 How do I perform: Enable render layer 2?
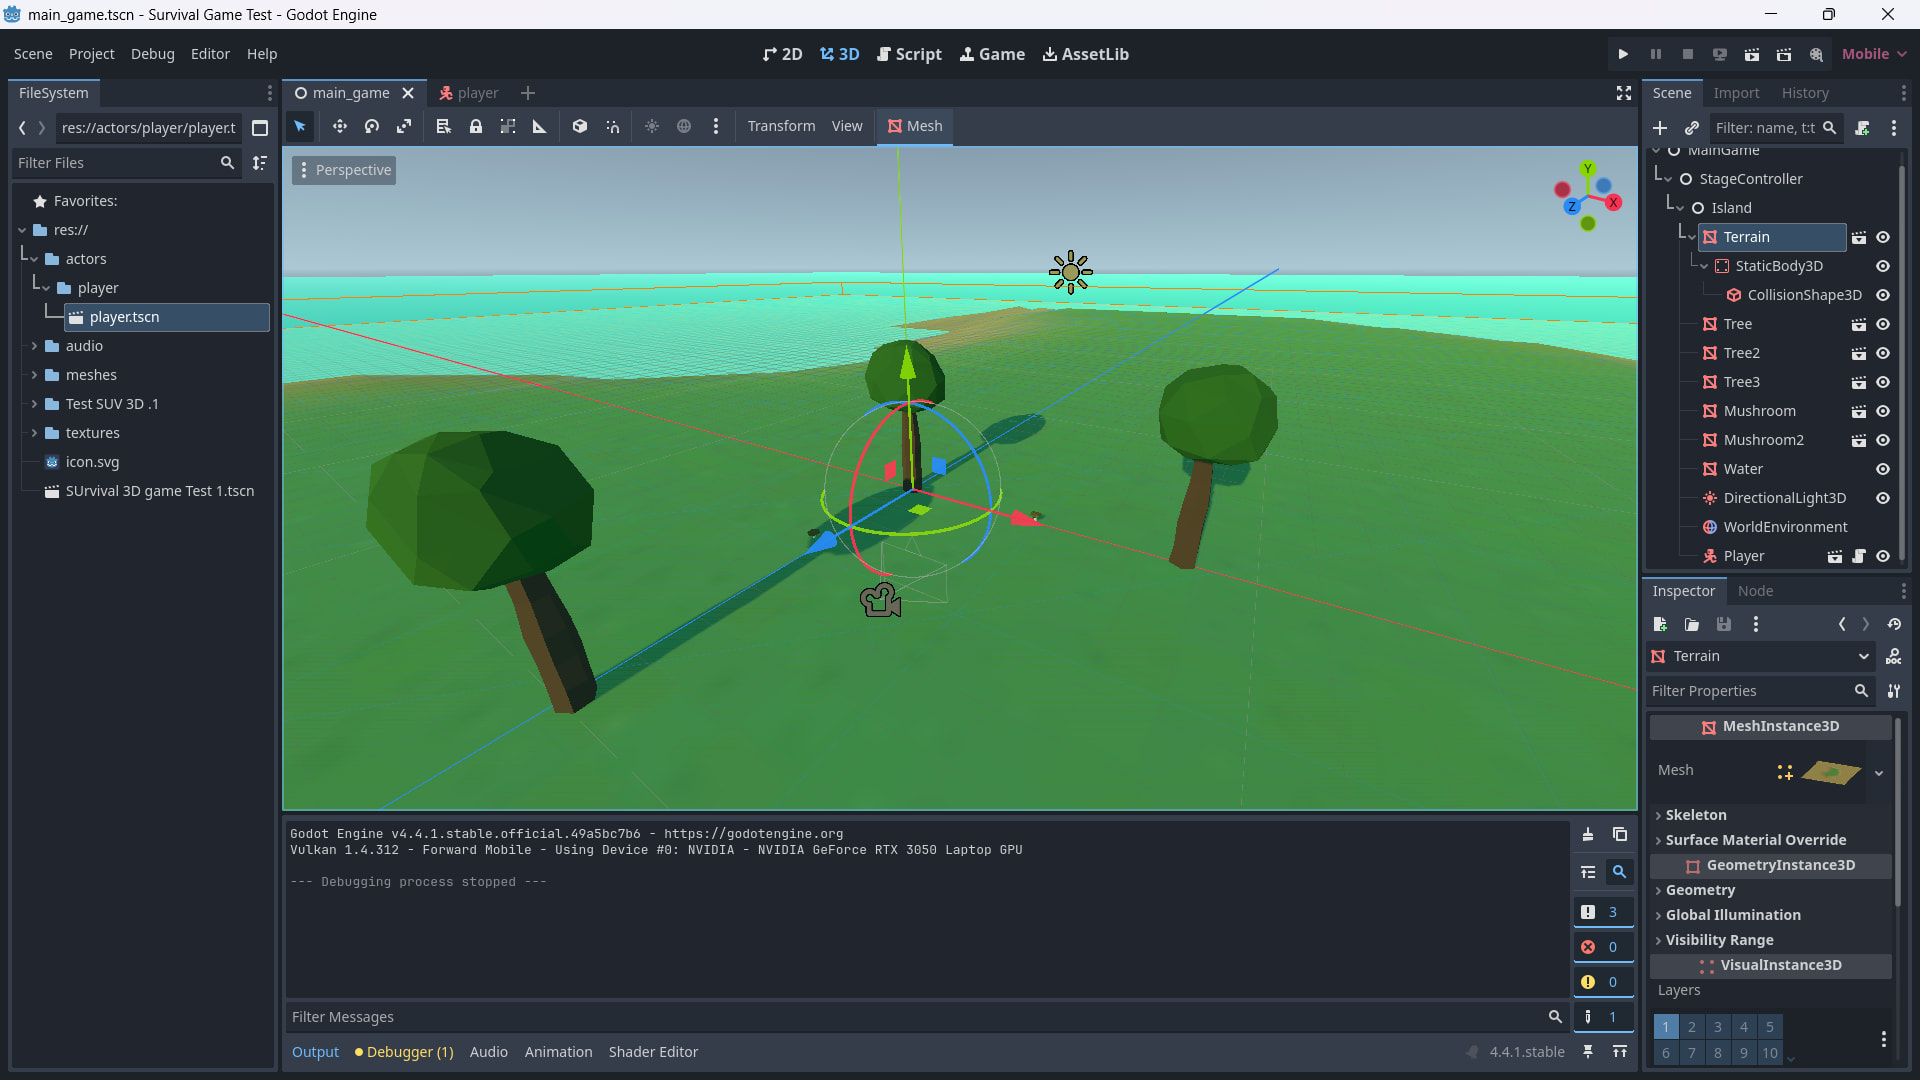(1692, 1027)
